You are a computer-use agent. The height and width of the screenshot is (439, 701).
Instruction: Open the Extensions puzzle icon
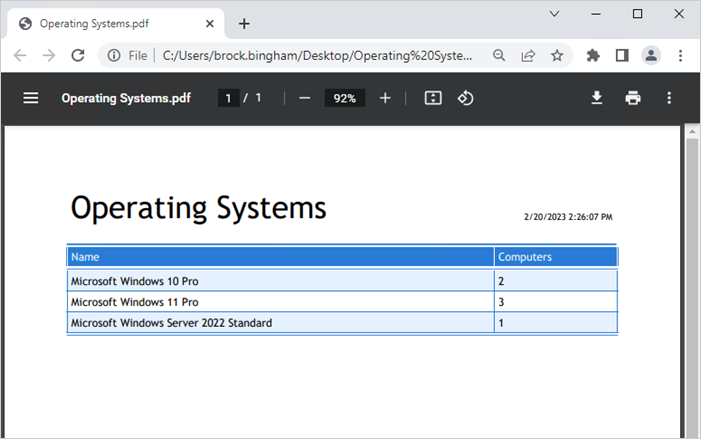(593, 55)
